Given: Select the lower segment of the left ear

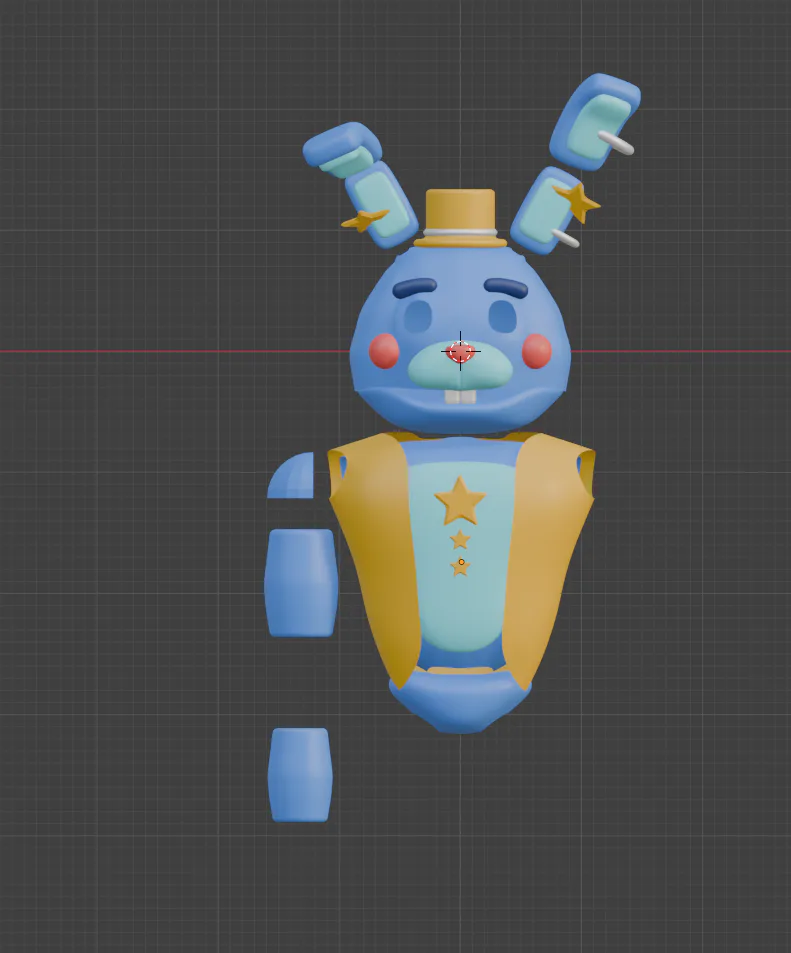Looking at the screenshot, I should (x=382, y=203).
